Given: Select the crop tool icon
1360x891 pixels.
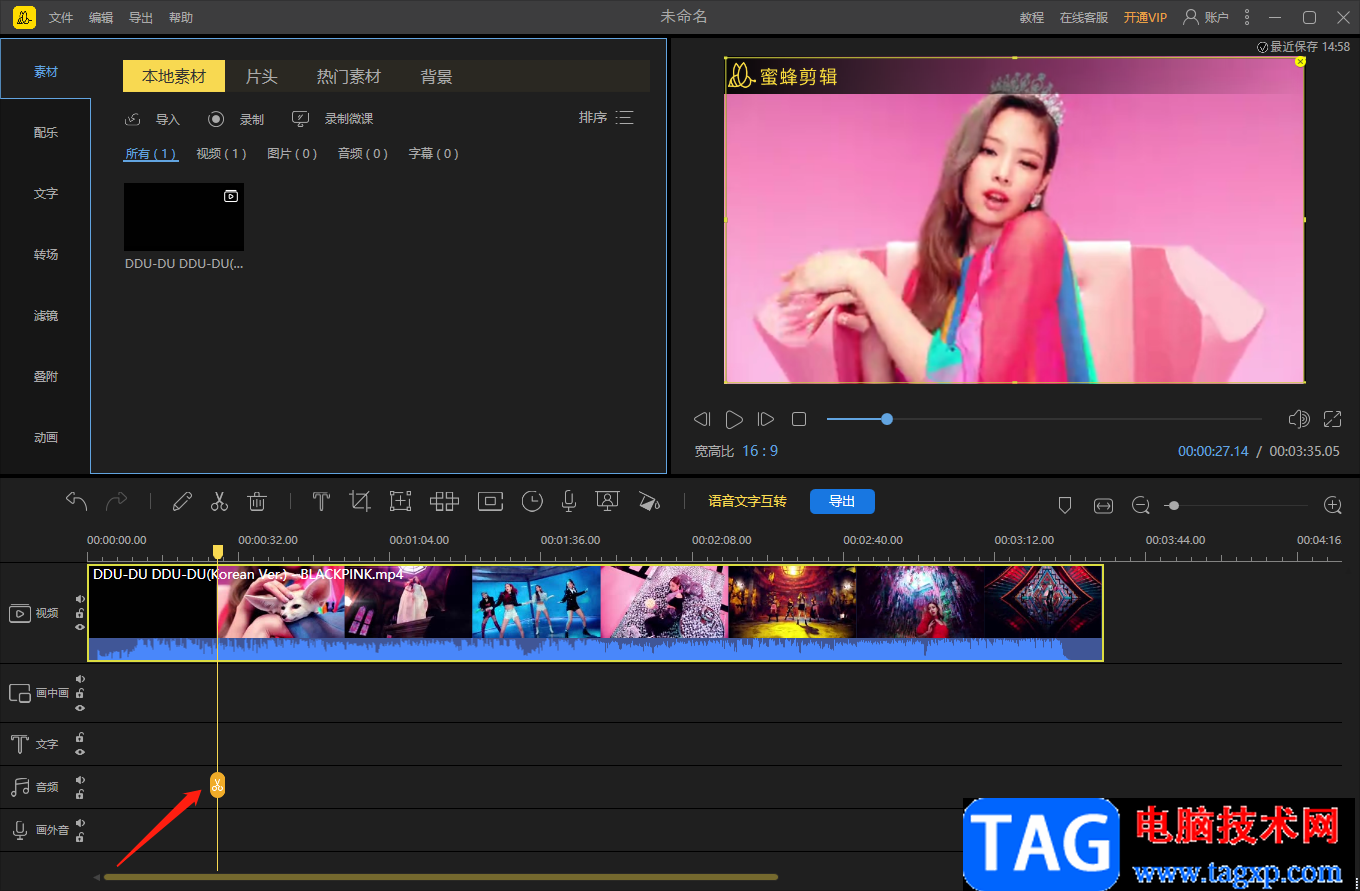Looking at the screenshot, I should pos(360,502).
